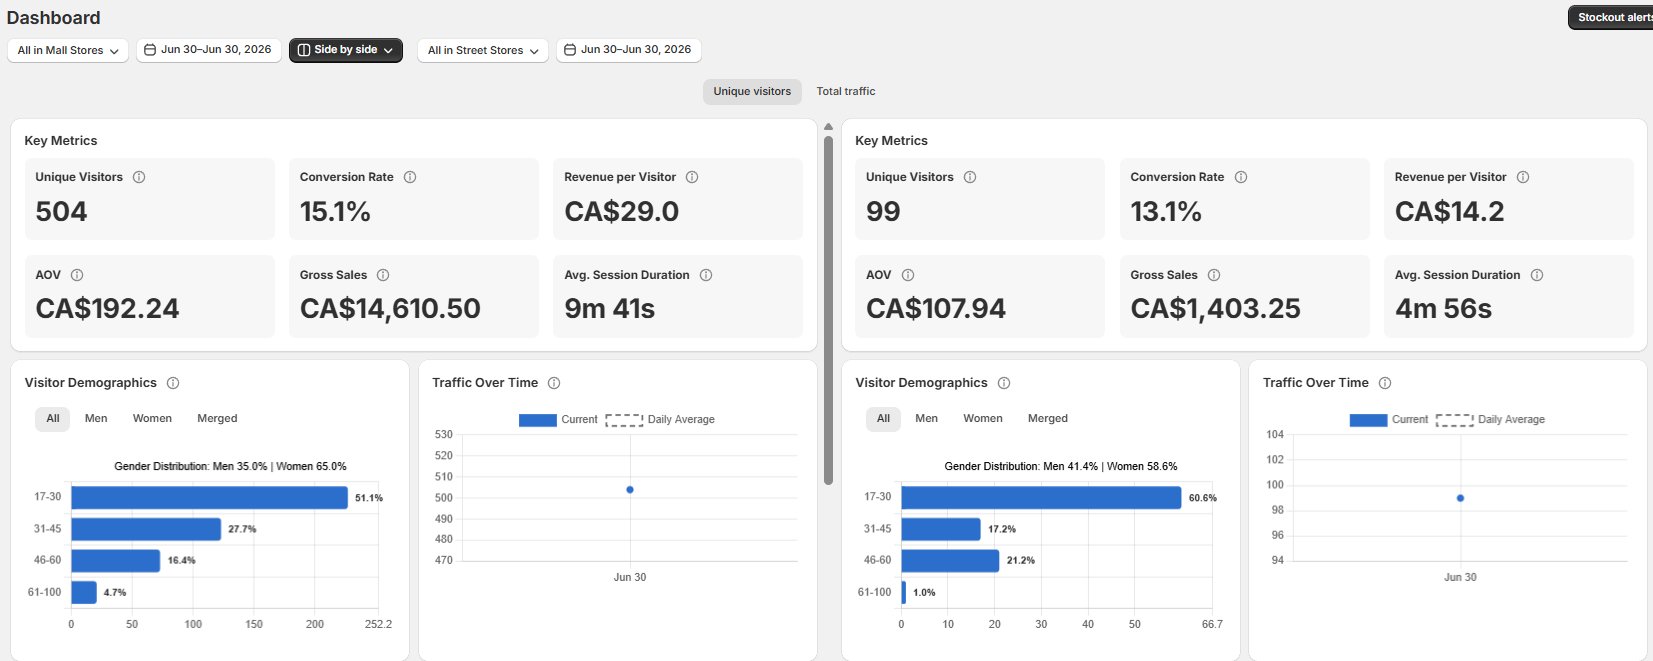
Task: Open info icon for left Gross Sales
Action: (383, 275)
